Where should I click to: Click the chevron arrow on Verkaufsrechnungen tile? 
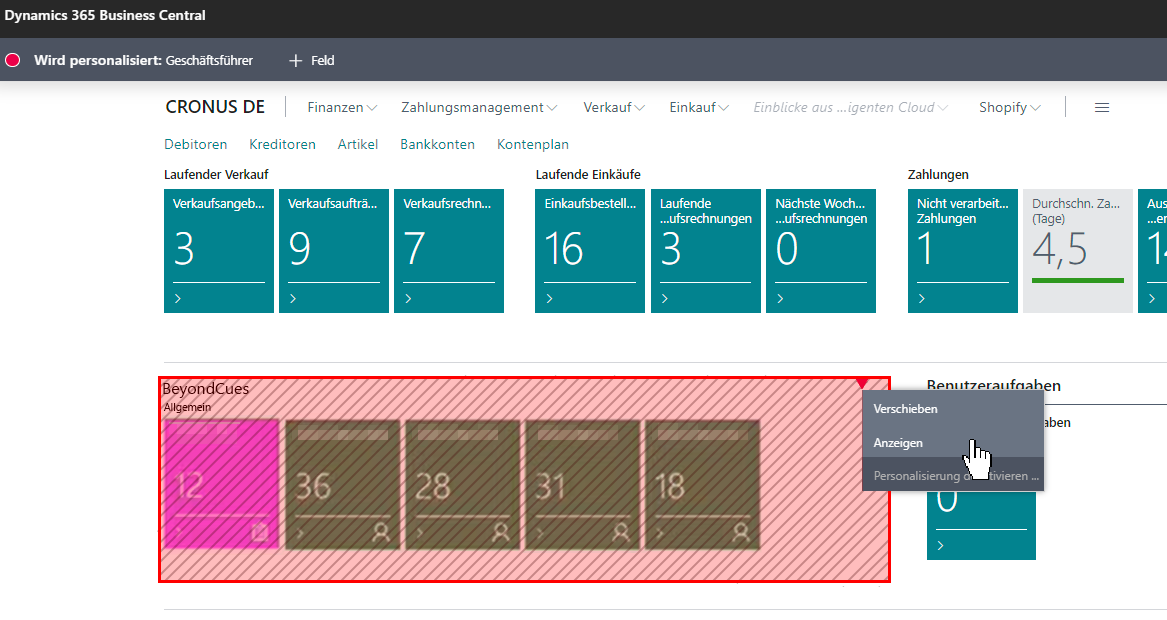point(410,297)
